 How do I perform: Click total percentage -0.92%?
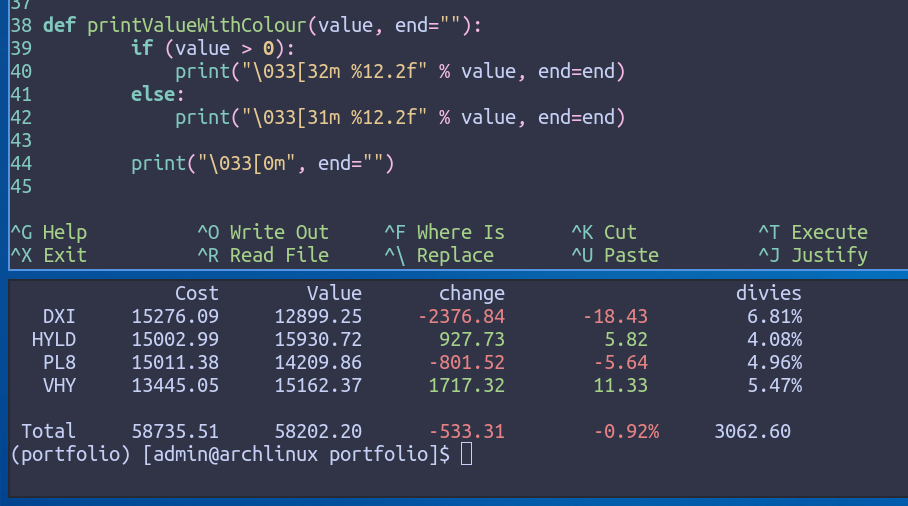(627, 431)
